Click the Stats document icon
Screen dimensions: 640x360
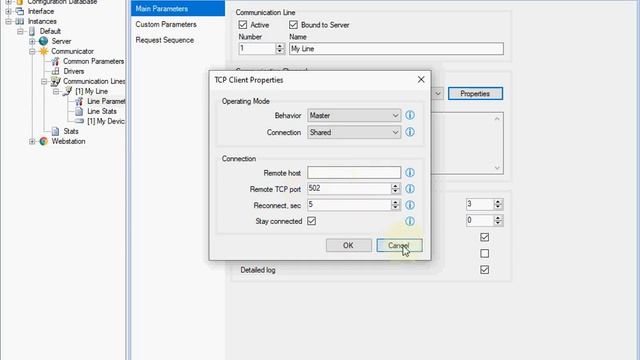56,131
